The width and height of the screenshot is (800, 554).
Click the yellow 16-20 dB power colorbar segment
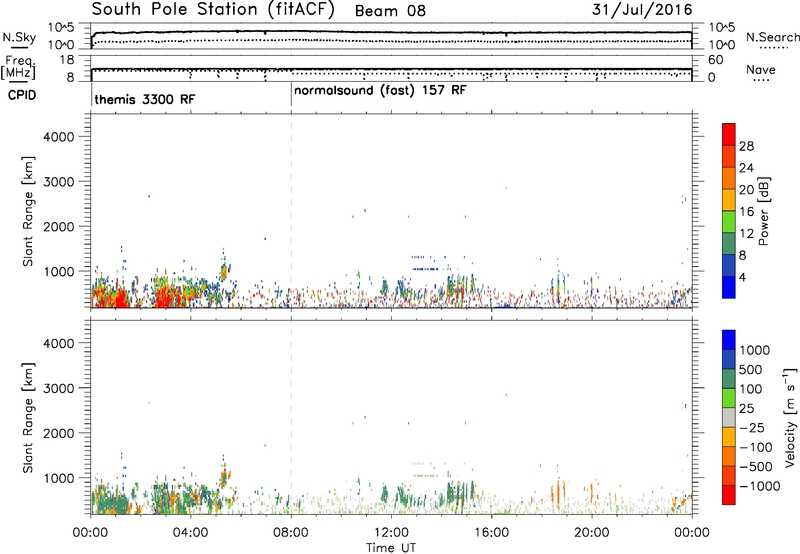[x=729, y=200]
